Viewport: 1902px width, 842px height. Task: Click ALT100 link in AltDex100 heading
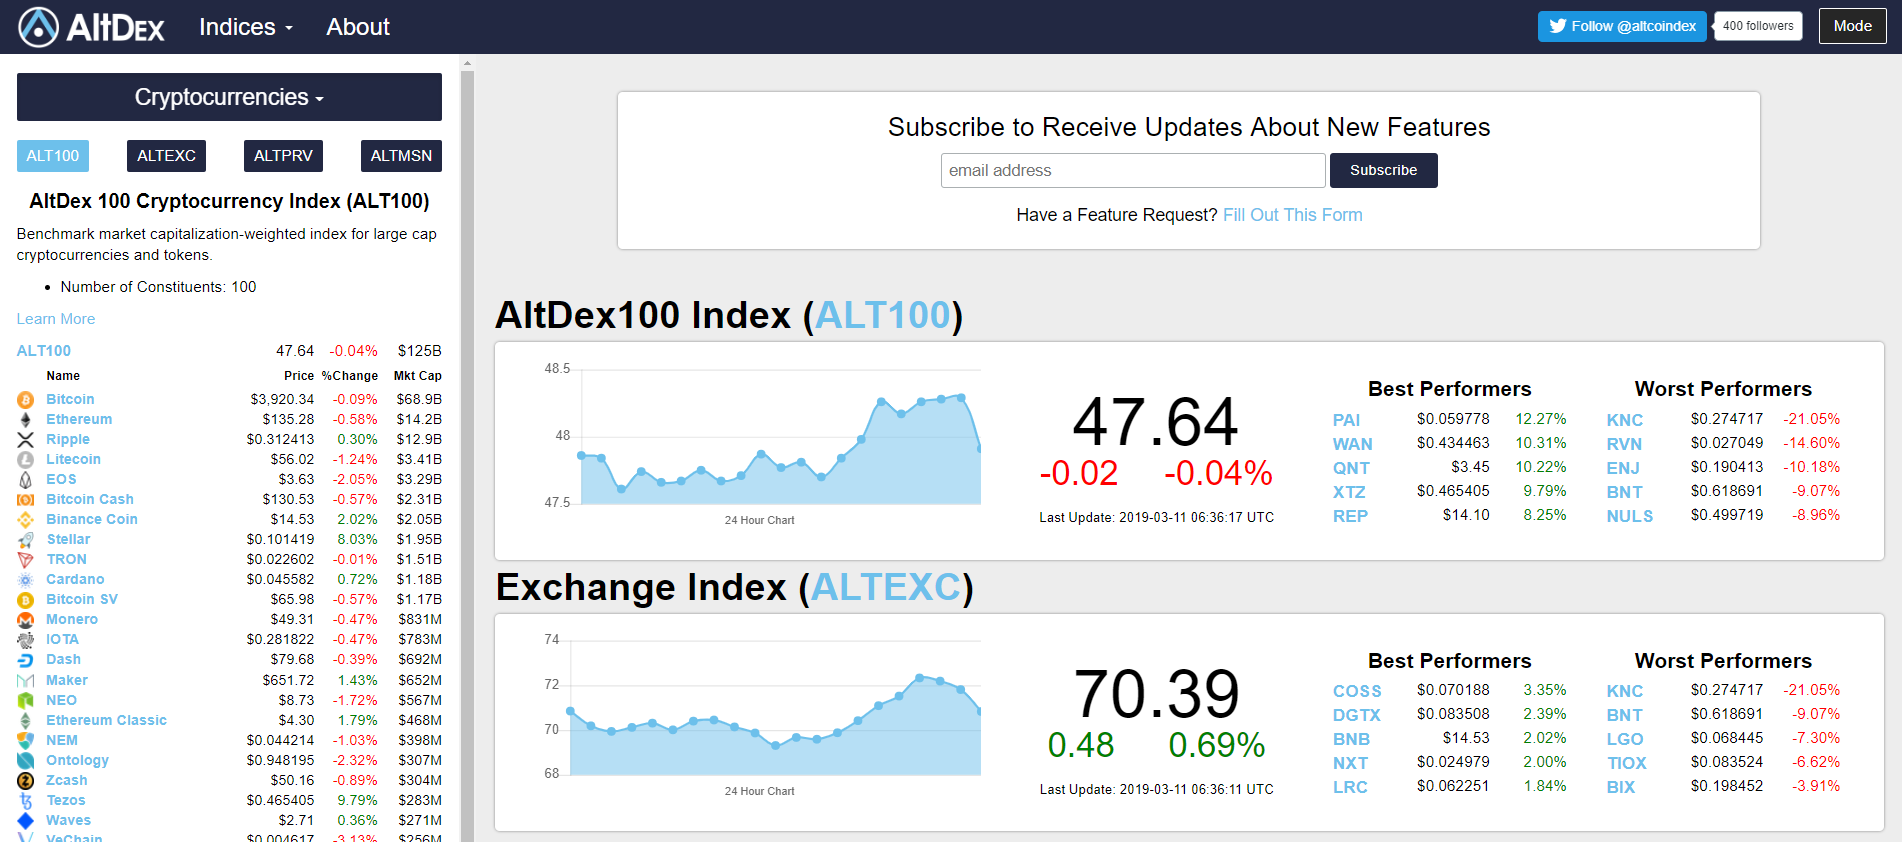tap(883, 315)
